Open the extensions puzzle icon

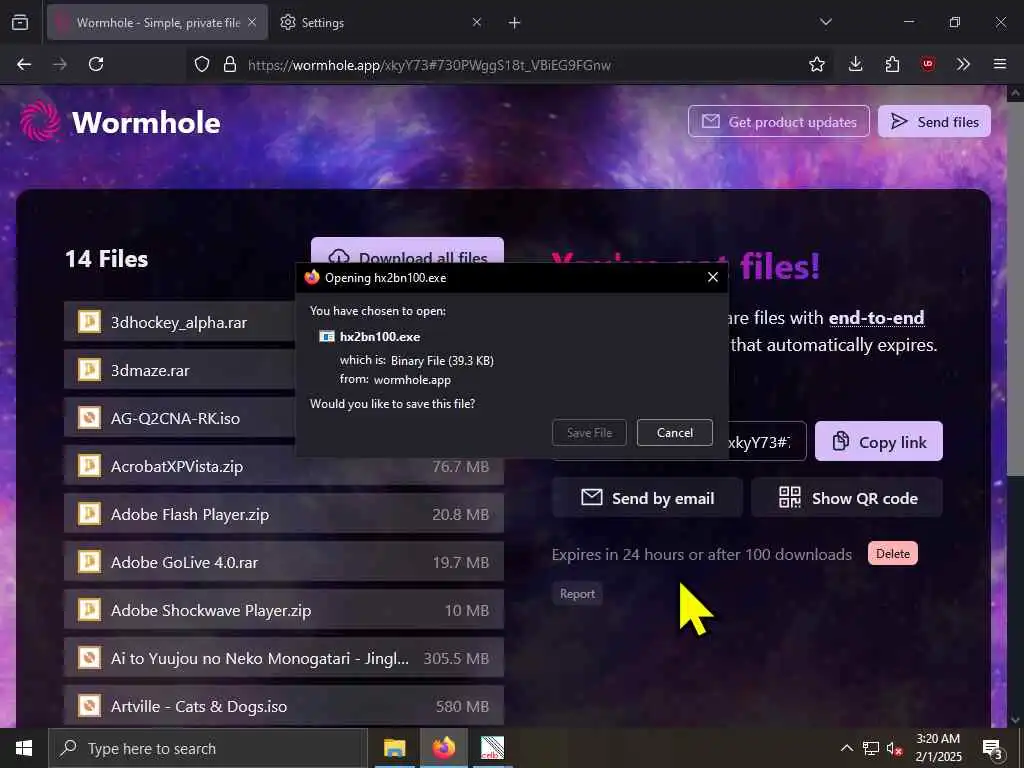(x=892, y=64)
